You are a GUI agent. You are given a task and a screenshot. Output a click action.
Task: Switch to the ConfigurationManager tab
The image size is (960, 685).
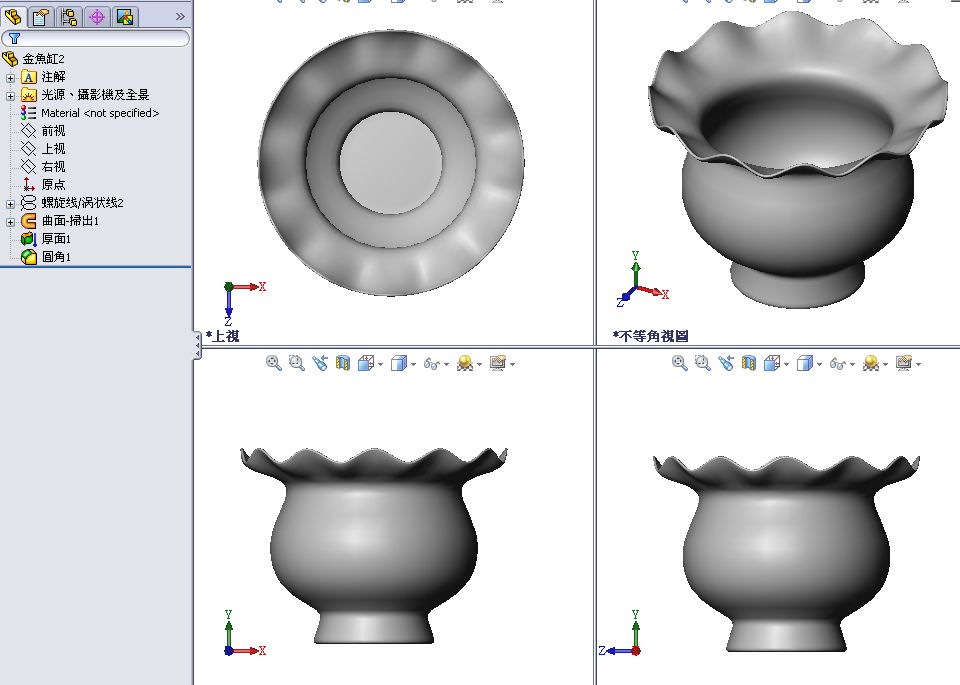click(x=69, y=17)
